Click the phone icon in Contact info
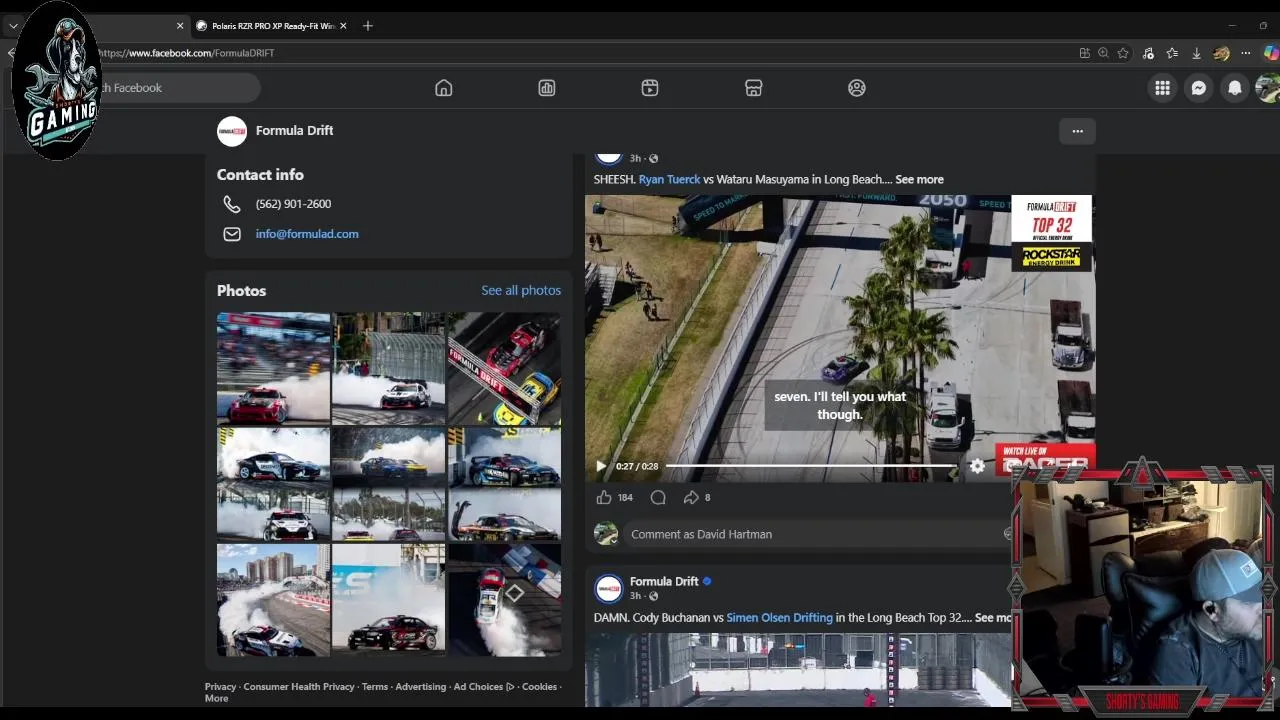Viewport: 1280px width, 720px height. [x=232, y=204]
